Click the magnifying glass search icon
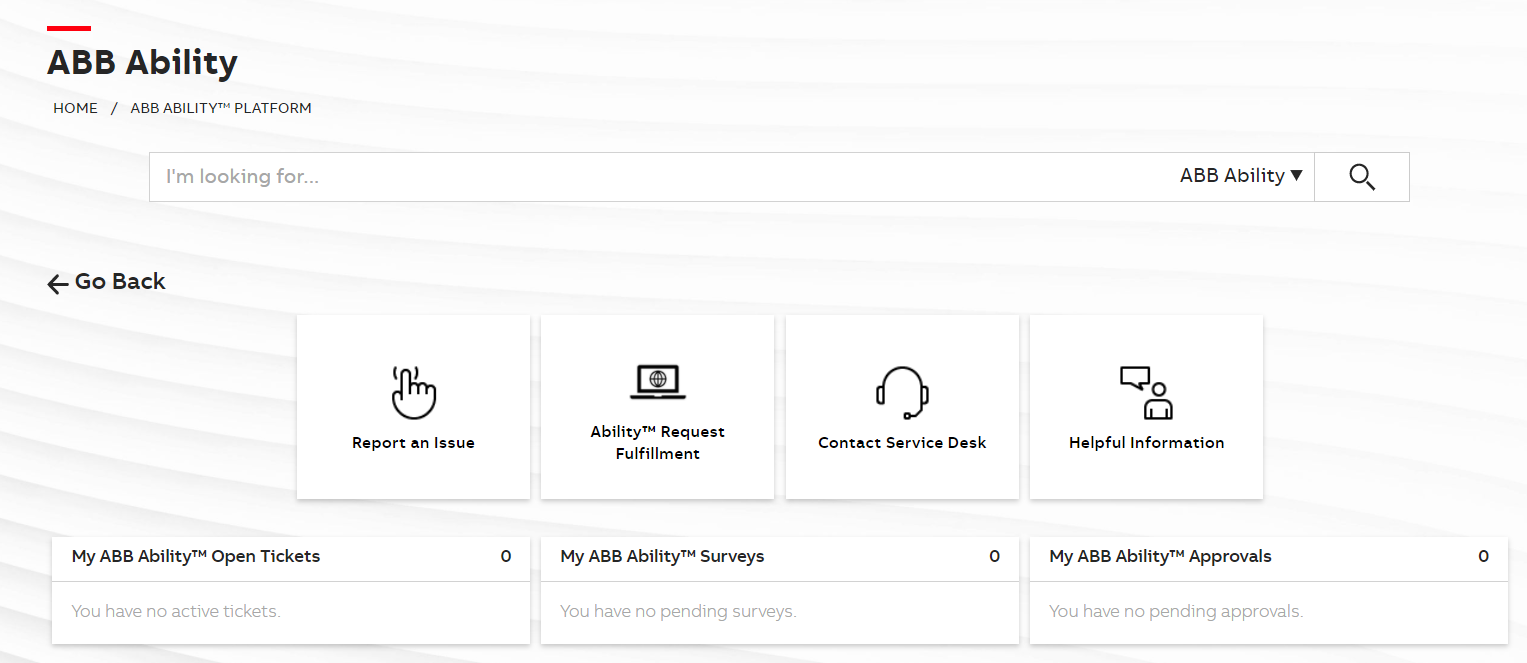 click(1361, 177)
